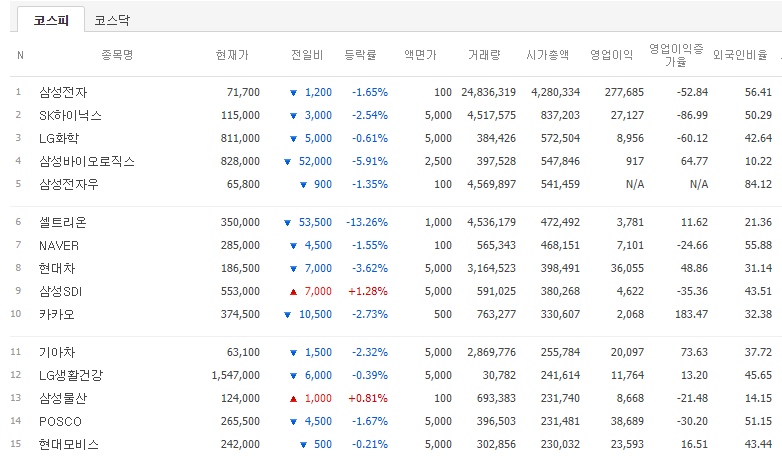Viewport: 782px width, 456px height.
Task: Open 삼성전자우 stock link
Action: point(69,184)
